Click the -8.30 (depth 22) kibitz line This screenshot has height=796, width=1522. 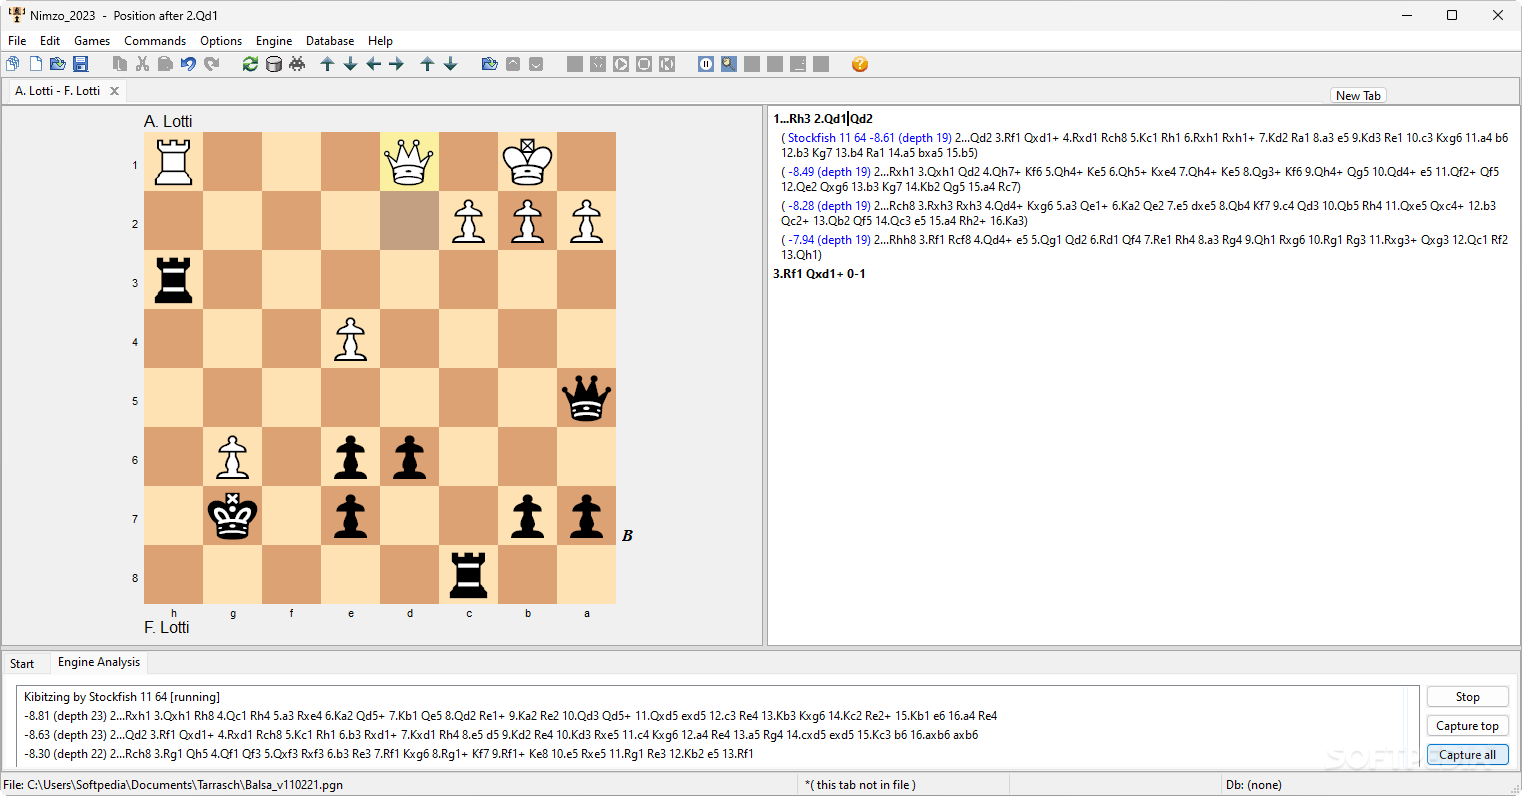tap(389, 754)
